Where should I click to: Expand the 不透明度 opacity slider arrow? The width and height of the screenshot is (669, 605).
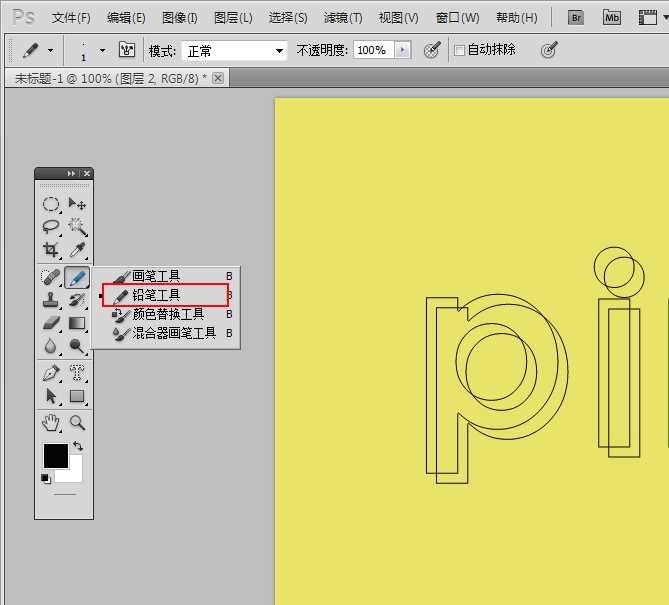pos(402,50)
